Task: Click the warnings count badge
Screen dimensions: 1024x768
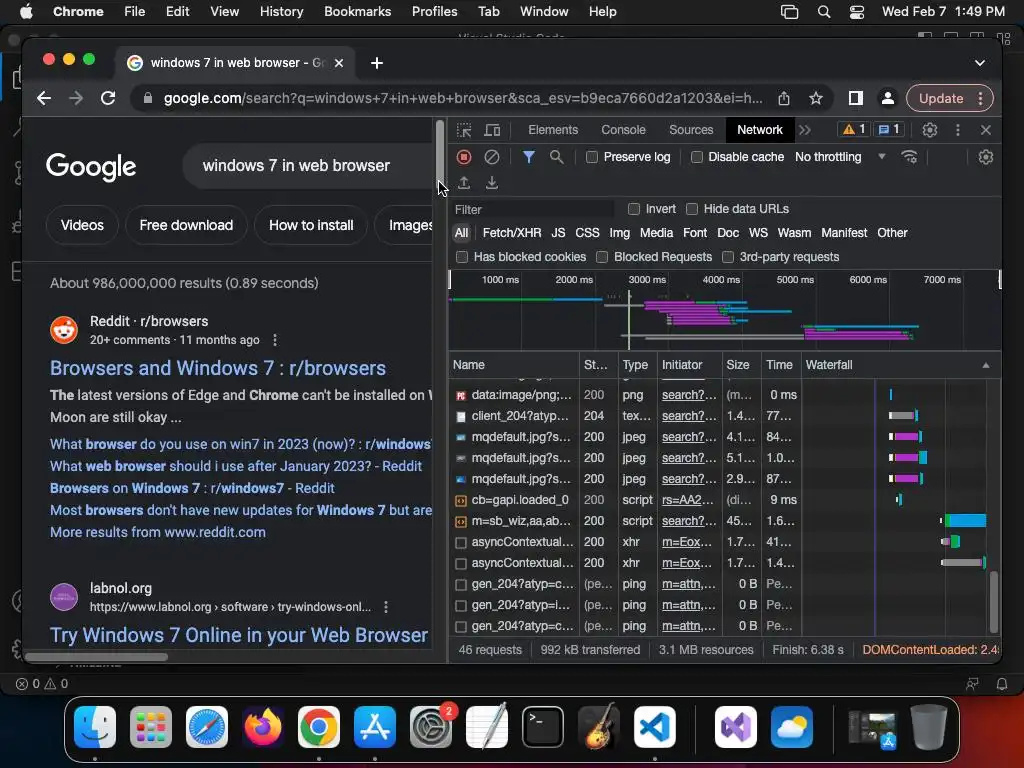Action: [854, 129]
